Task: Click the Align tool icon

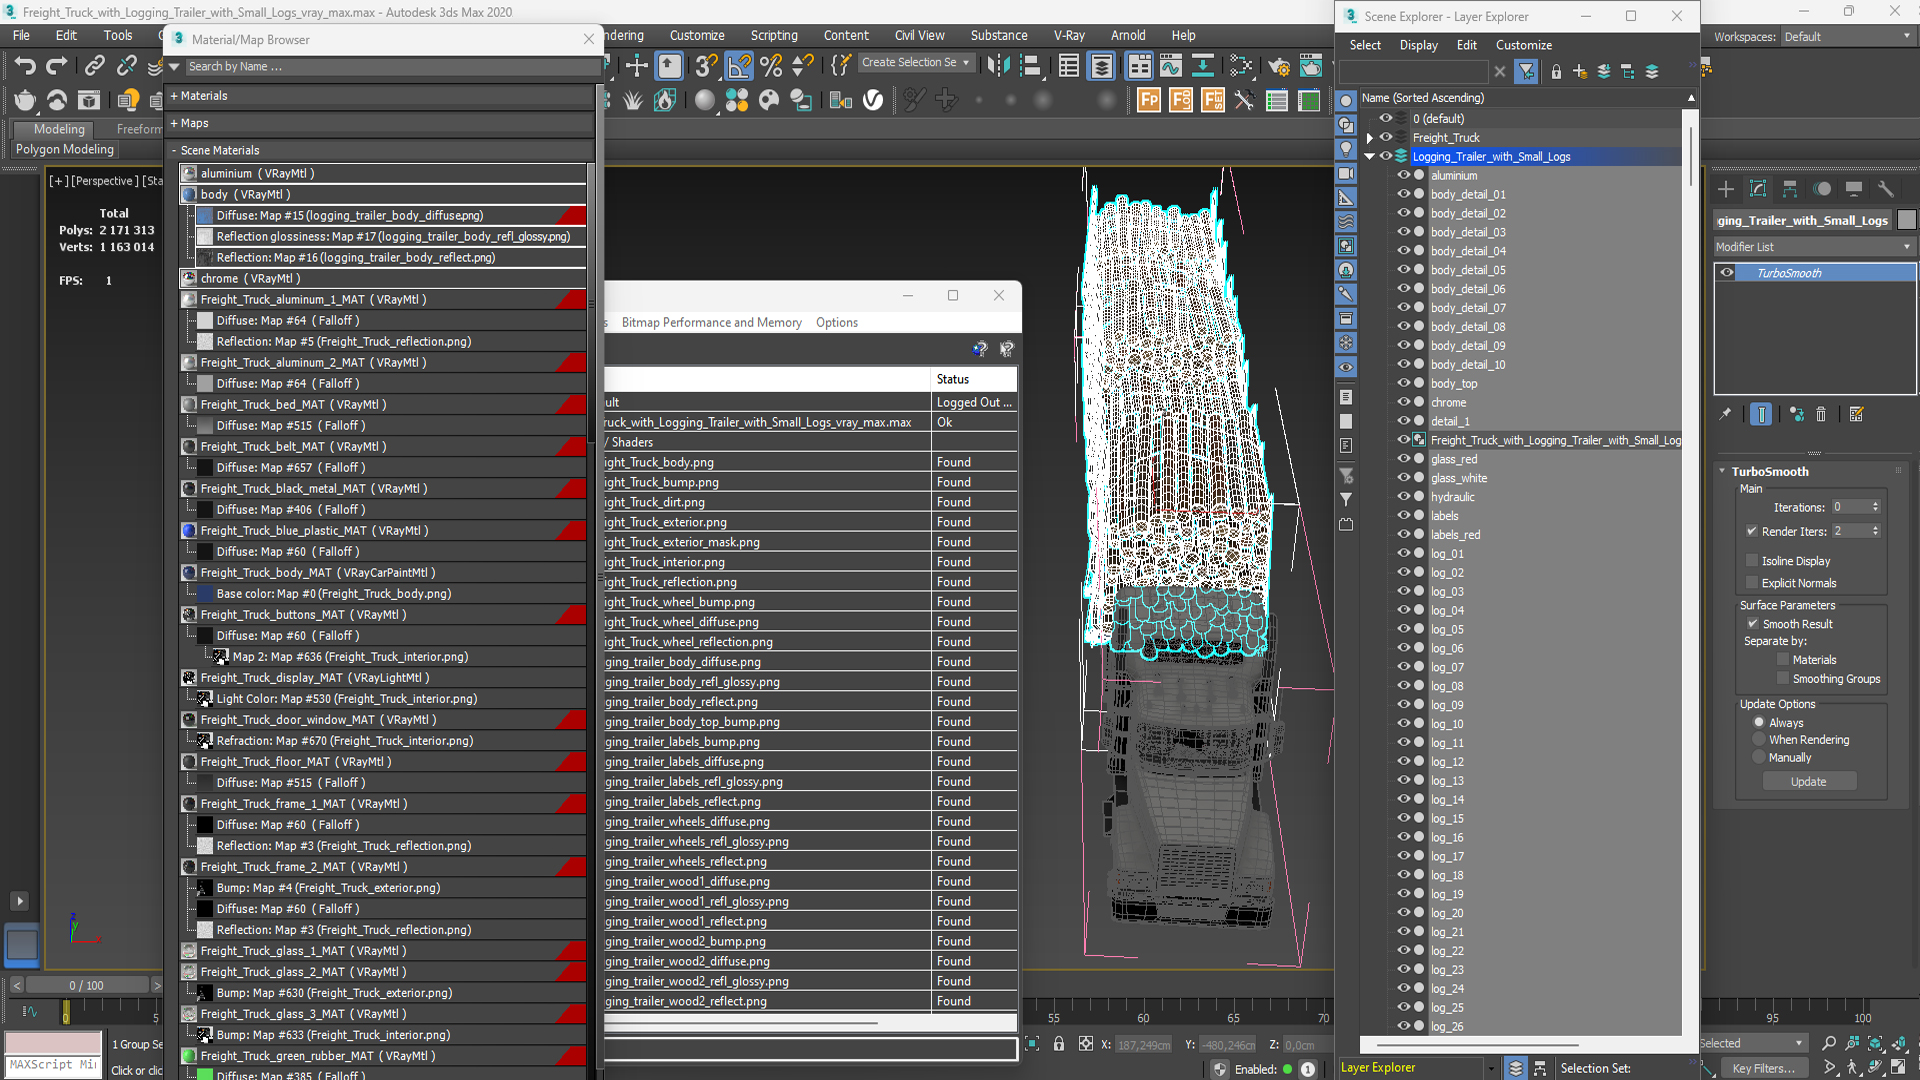Action: 1030,66
